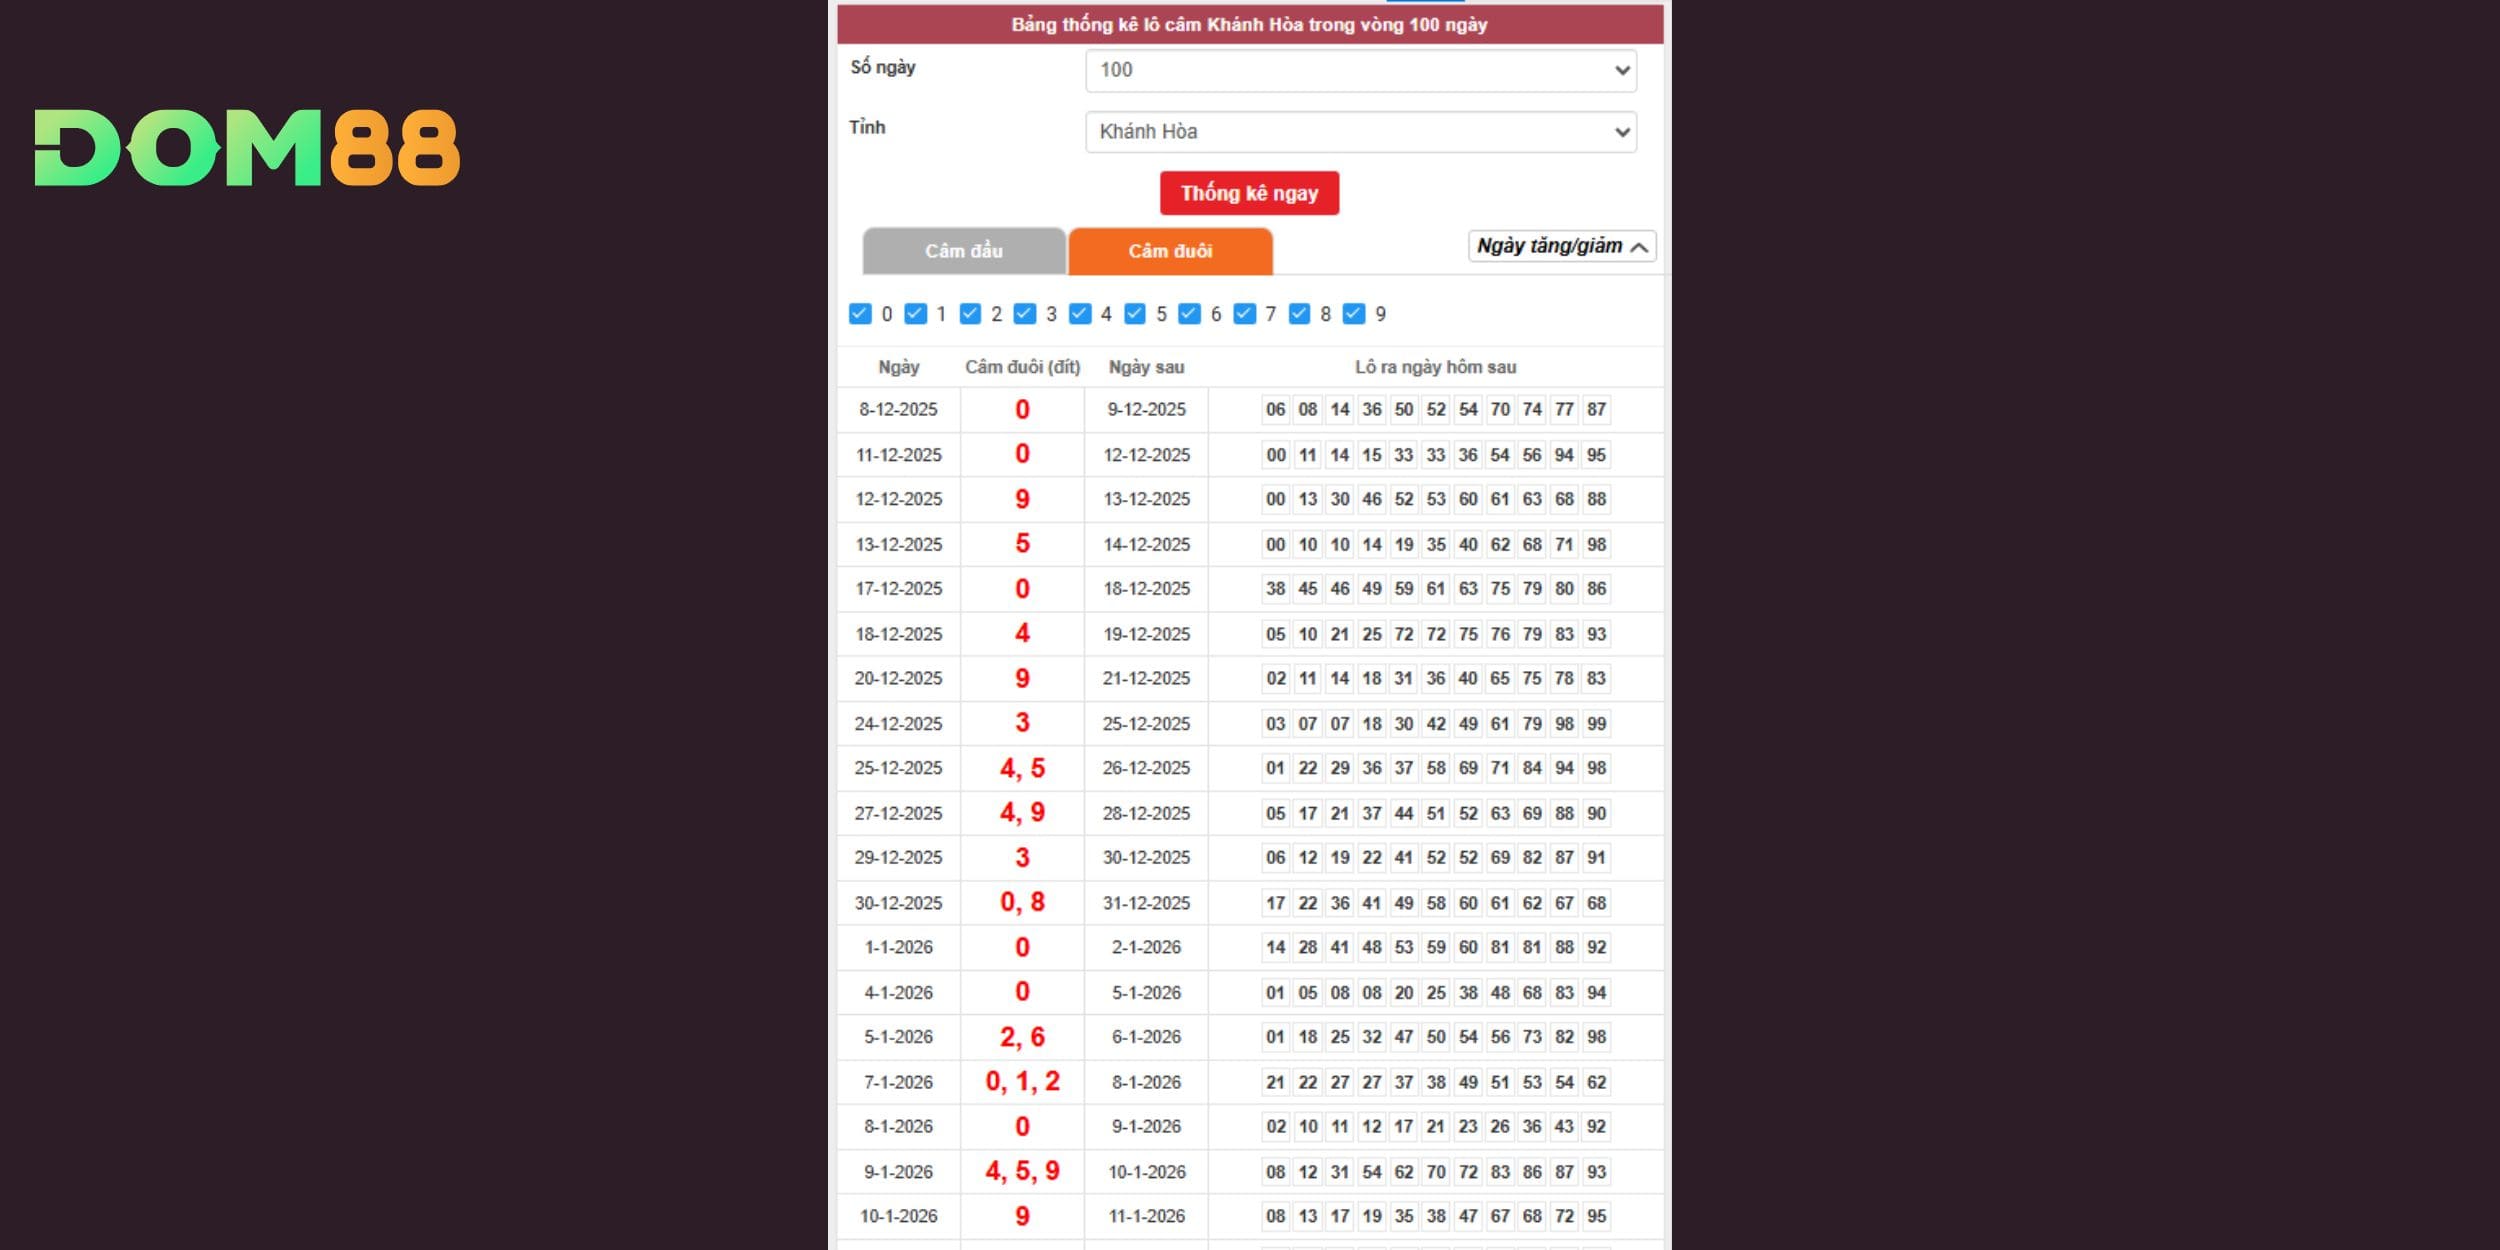Select the Câm đuôi tab

tap(1170, 251)
